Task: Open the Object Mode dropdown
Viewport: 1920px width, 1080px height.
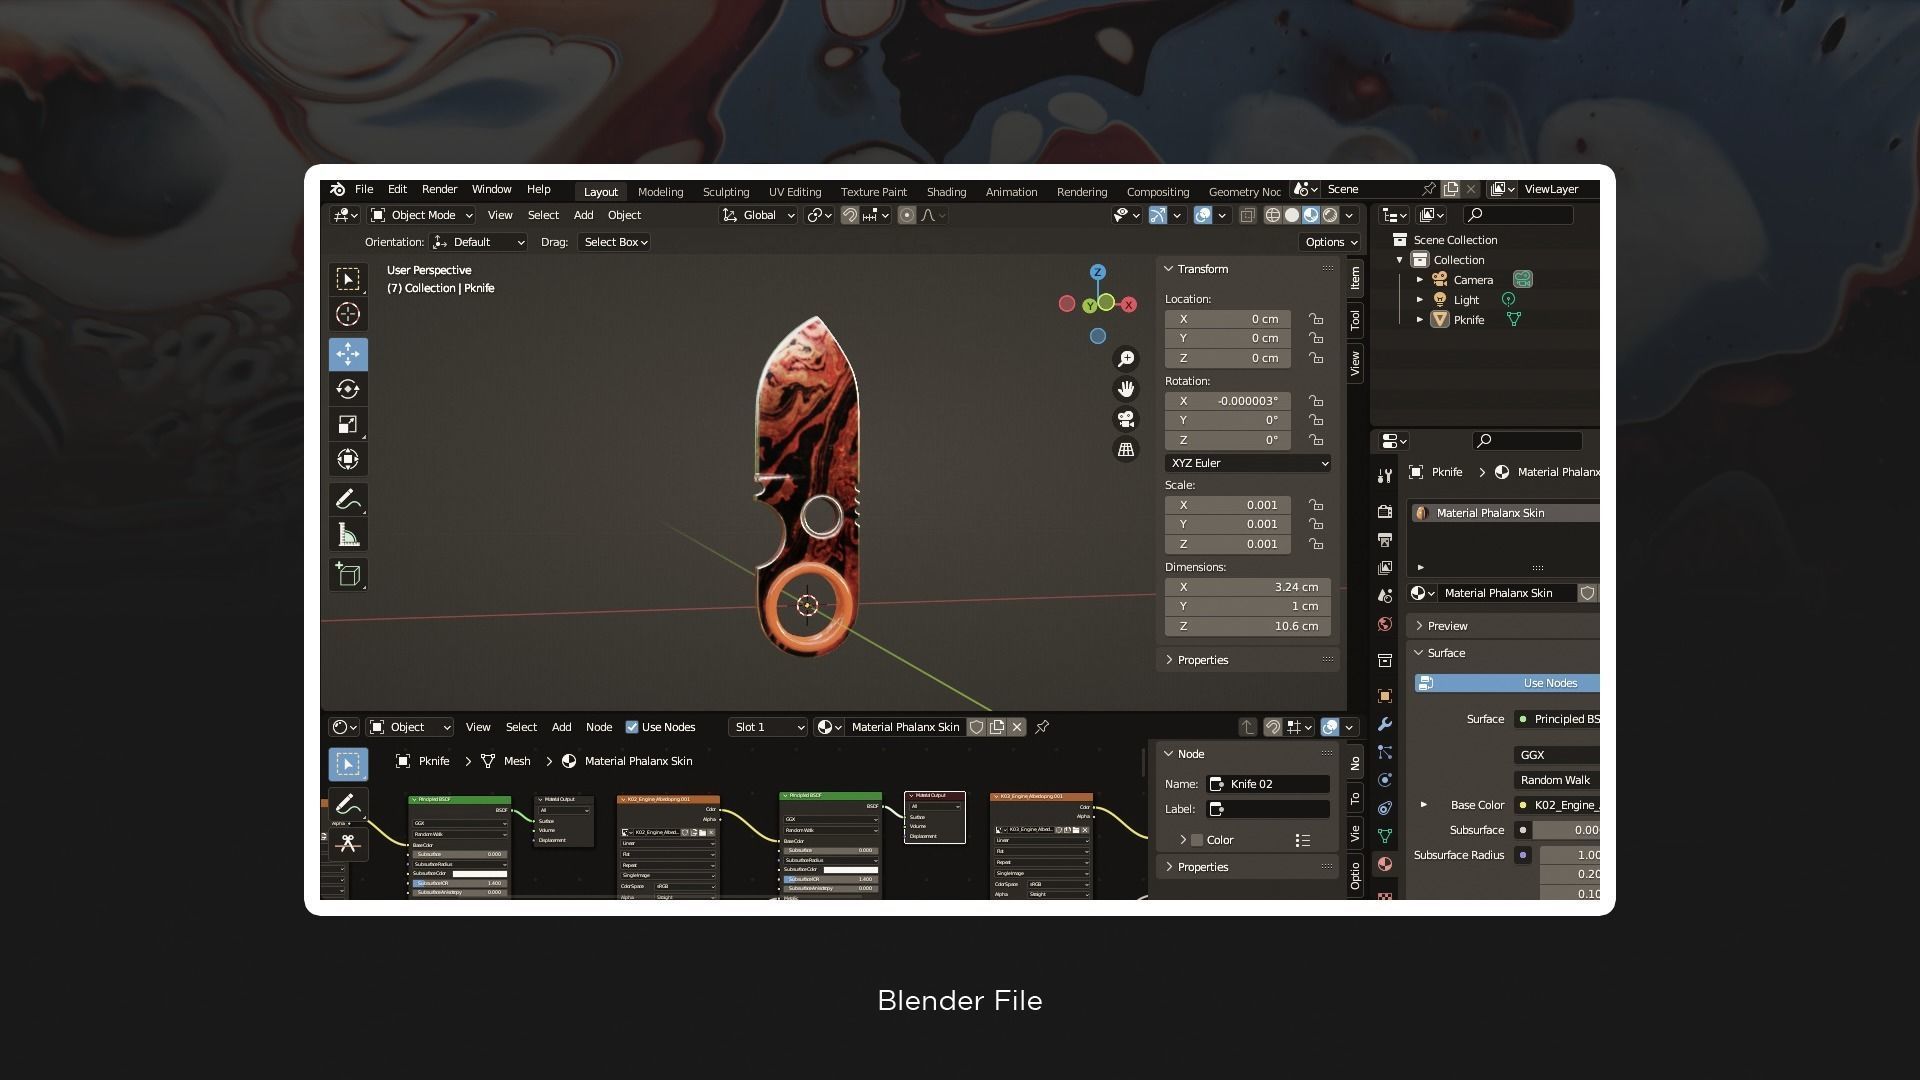Action: pos(421,215)
